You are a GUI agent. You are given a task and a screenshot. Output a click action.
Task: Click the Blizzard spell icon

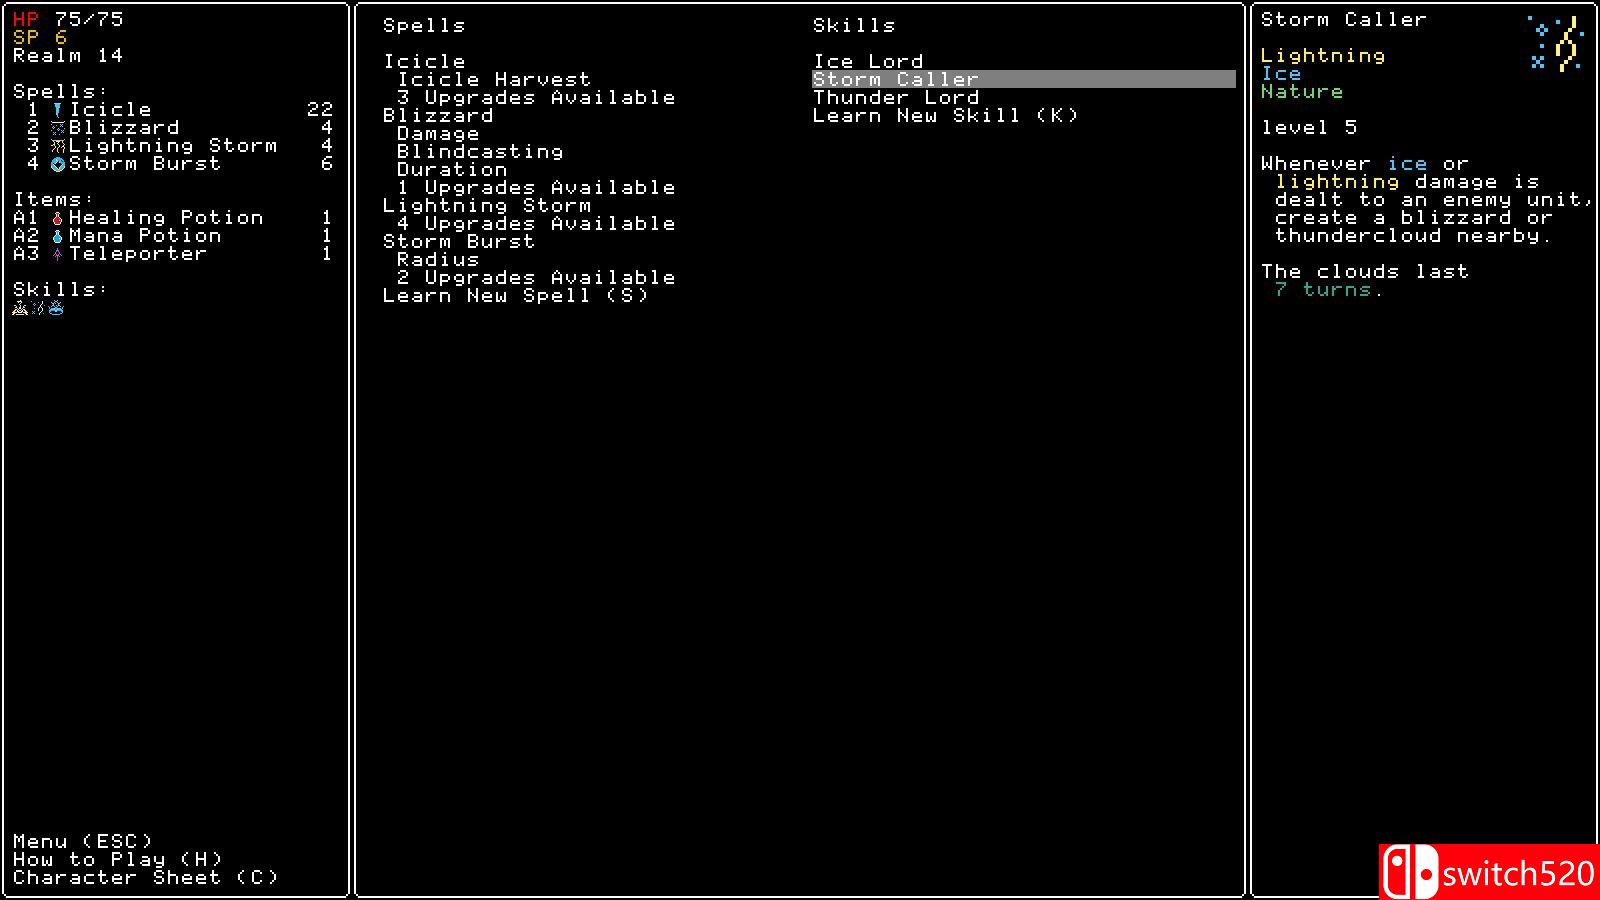tap(58, 128)
